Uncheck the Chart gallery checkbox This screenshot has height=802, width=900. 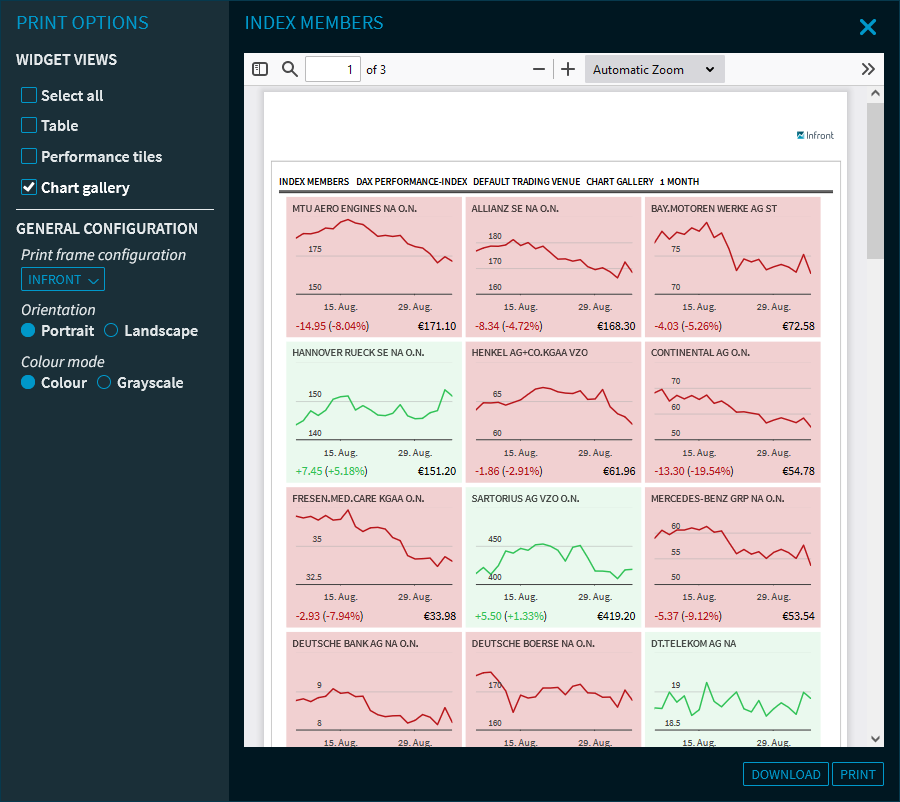click(x=30, y=188)
